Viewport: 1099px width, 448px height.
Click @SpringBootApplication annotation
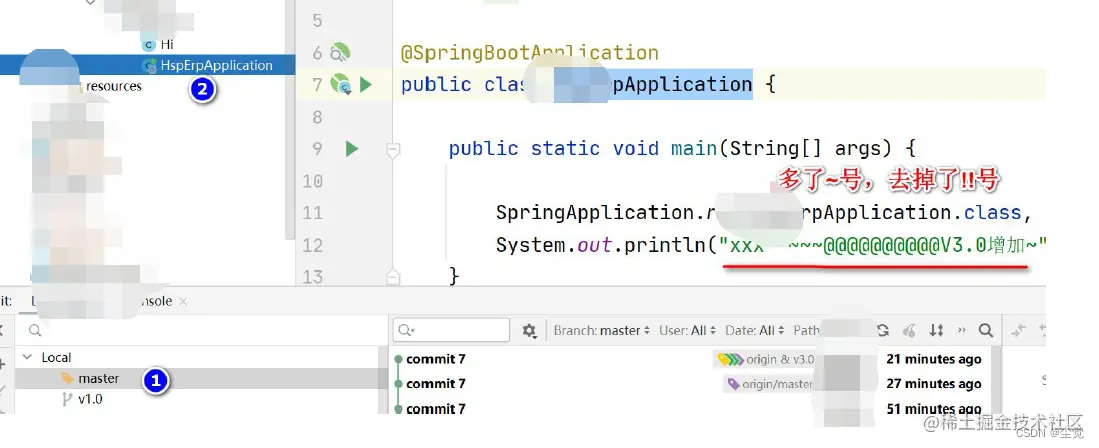click(529, 53)
